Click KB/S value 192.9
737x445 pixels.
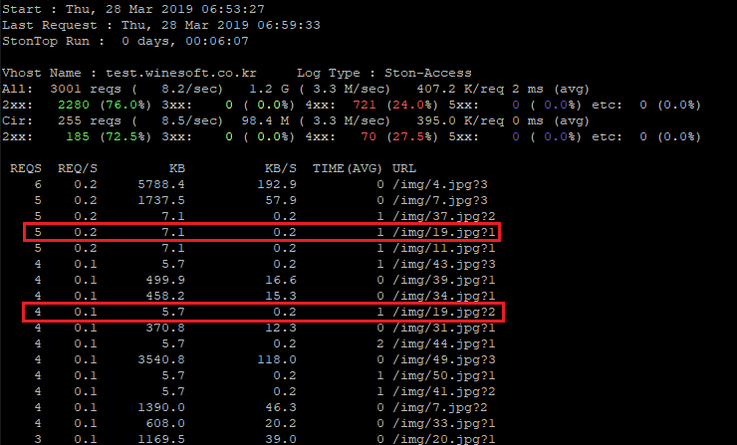pyautogui.click(x=277, y=185)
